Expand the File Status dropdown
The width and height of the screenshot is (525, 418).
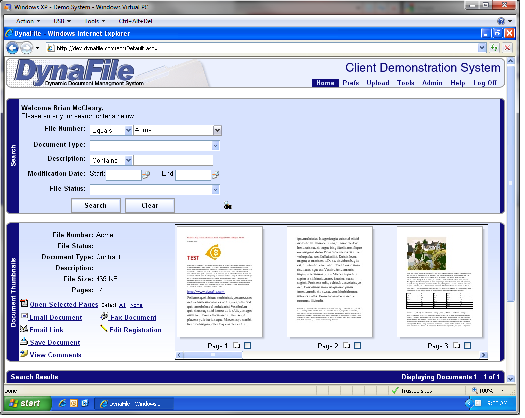point(216,190)
